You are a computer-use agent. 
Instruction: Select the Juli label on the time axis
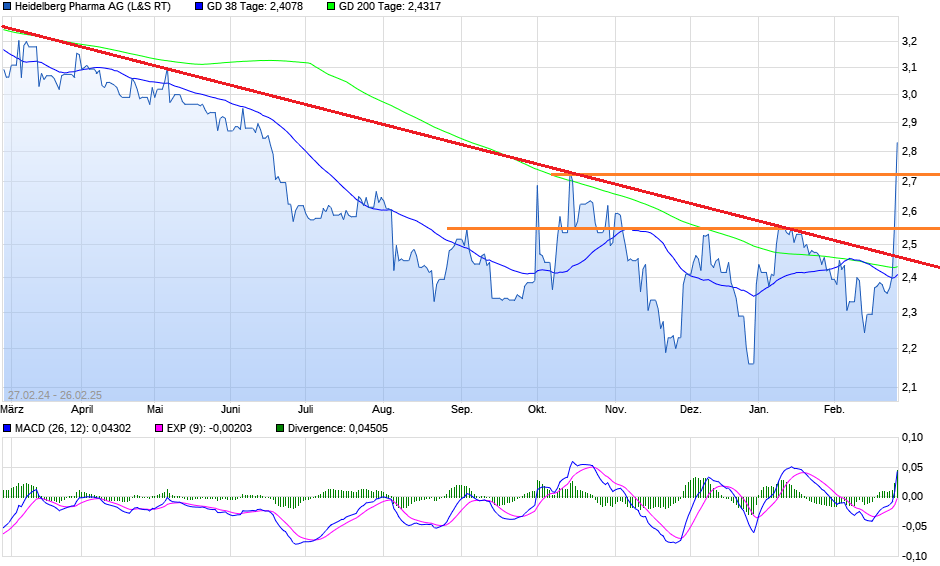click(x=306, y=409)
